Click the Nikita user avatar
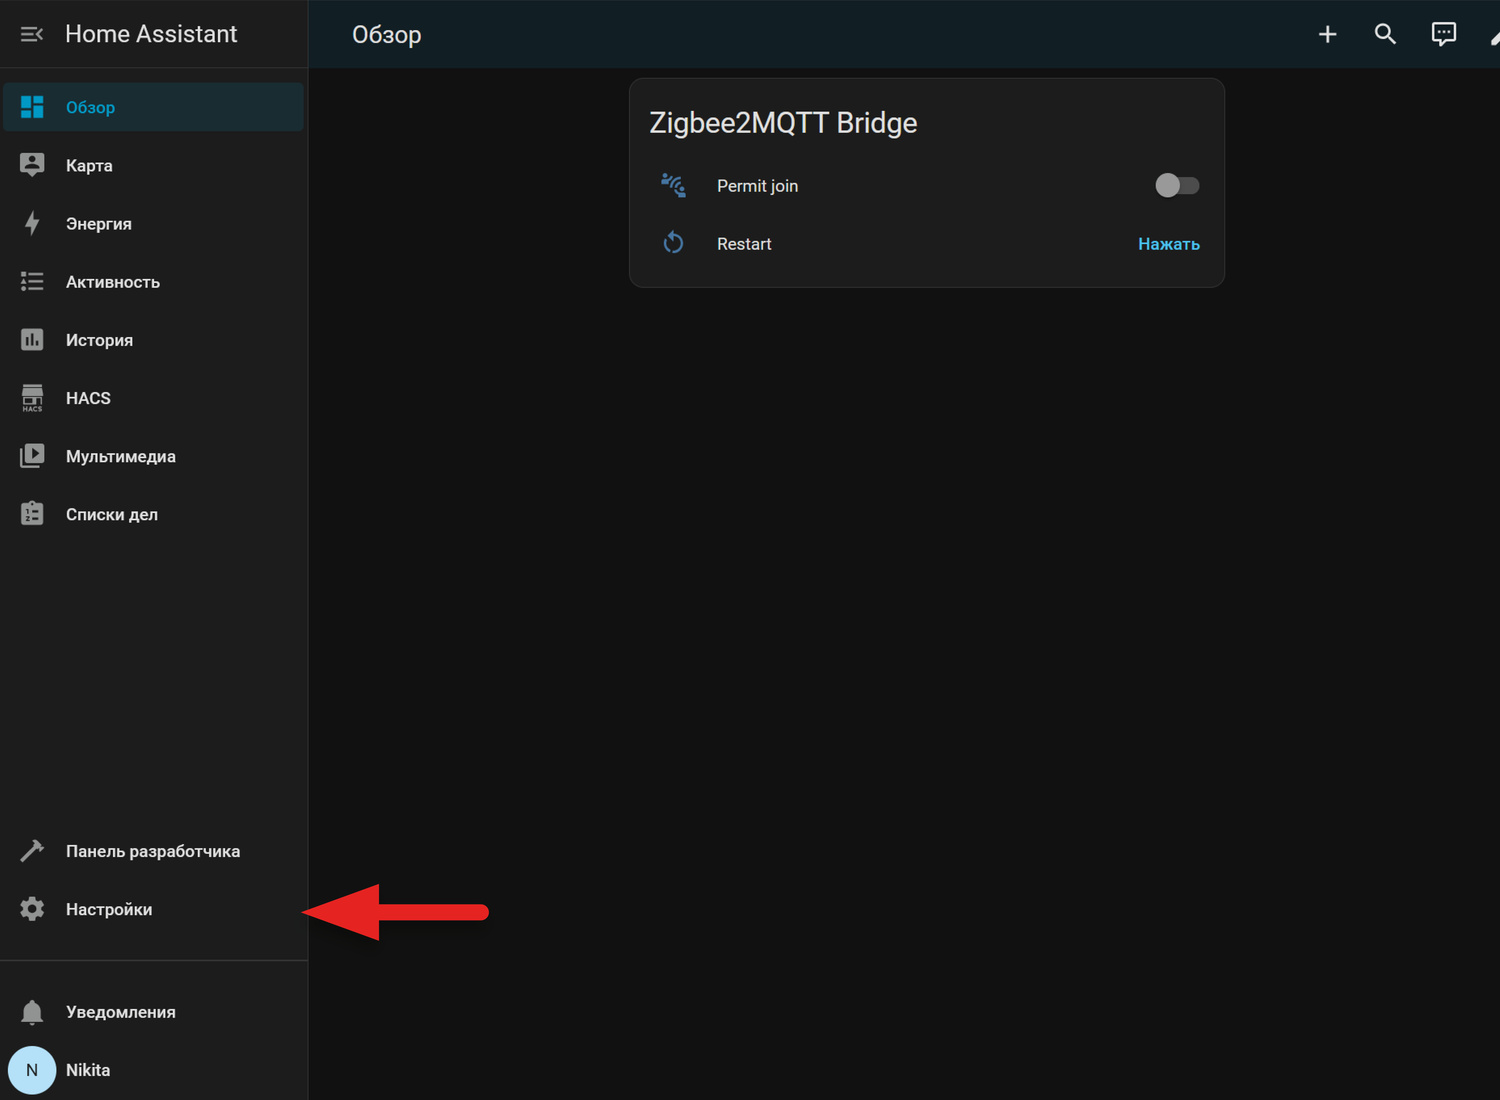This screenshot has width=1500, height=1100. click(x=32, y=1070)
